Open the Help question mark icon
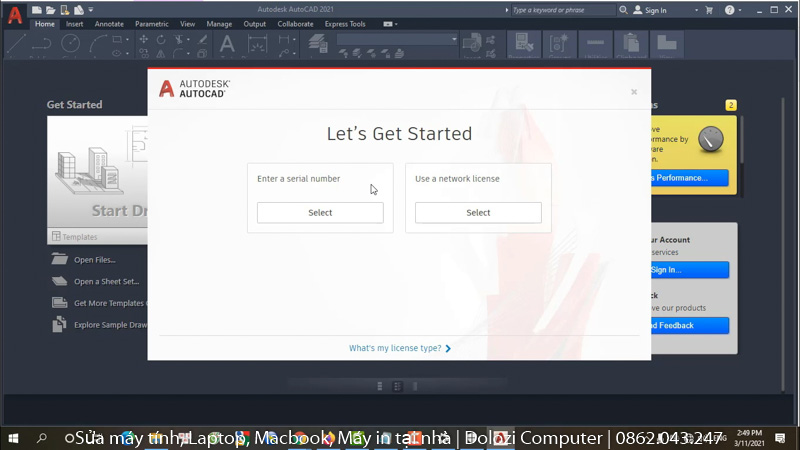 pyautogui.click(x=730, y=10)
